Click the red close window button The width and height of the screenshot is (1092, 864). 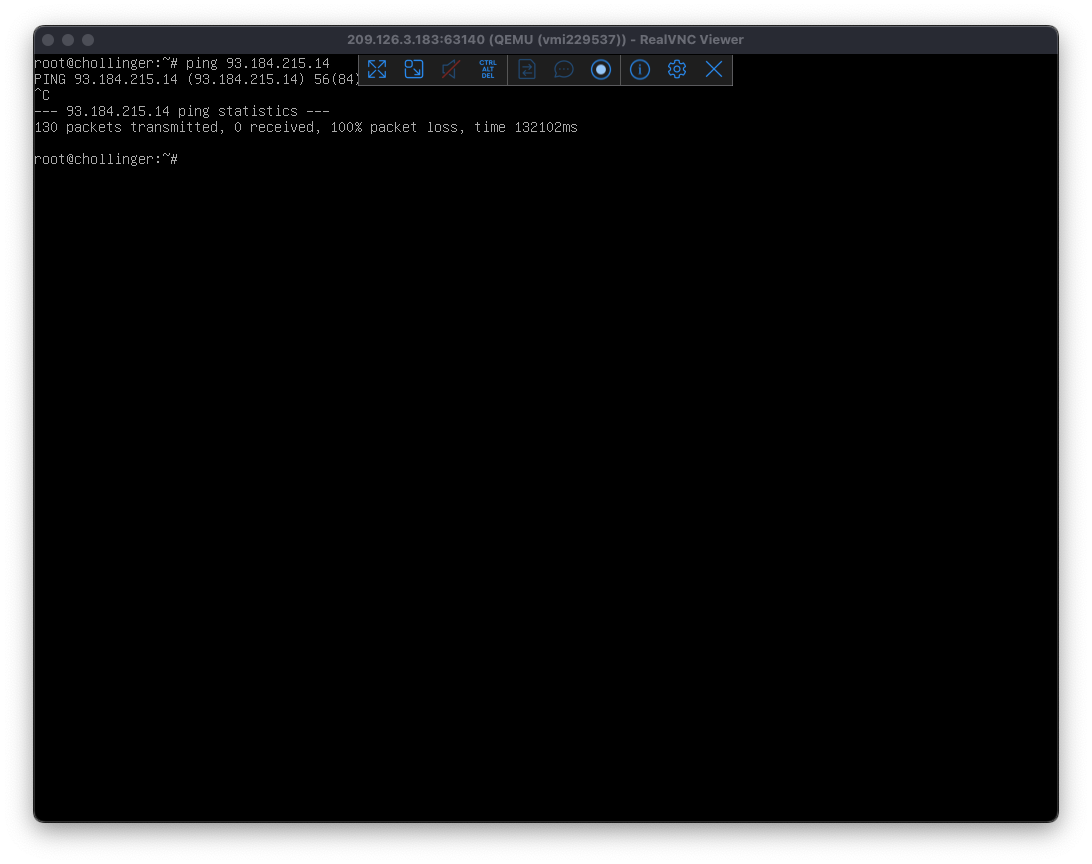click(48, 40)
